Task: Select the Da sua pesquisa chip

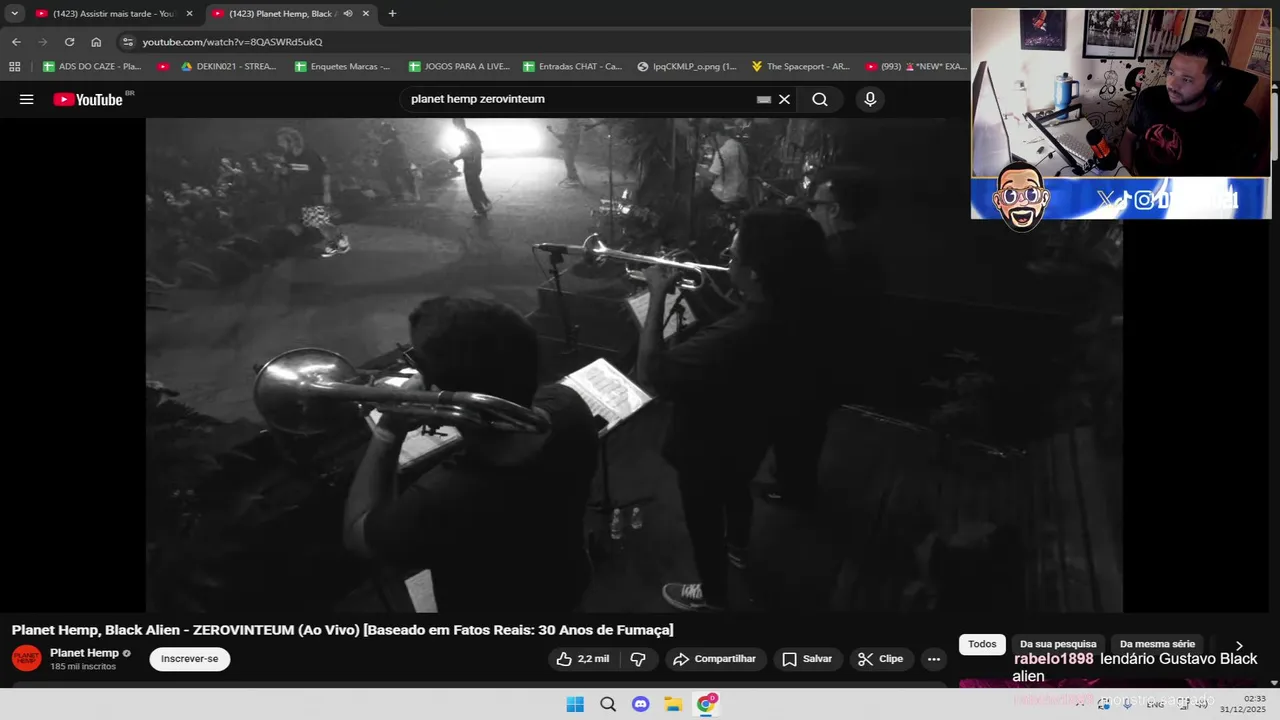Action: 1058,645
